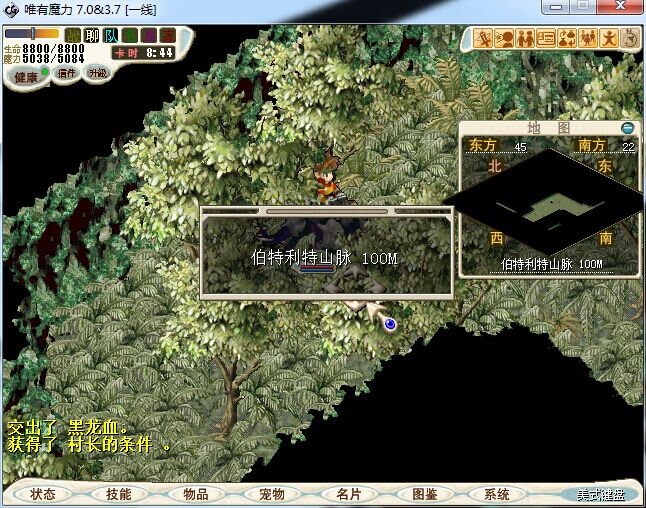Image resolution: width=646 pixels, height=508 pixels.
Task: Click the character pose action icon
Action: pos(609,40)
